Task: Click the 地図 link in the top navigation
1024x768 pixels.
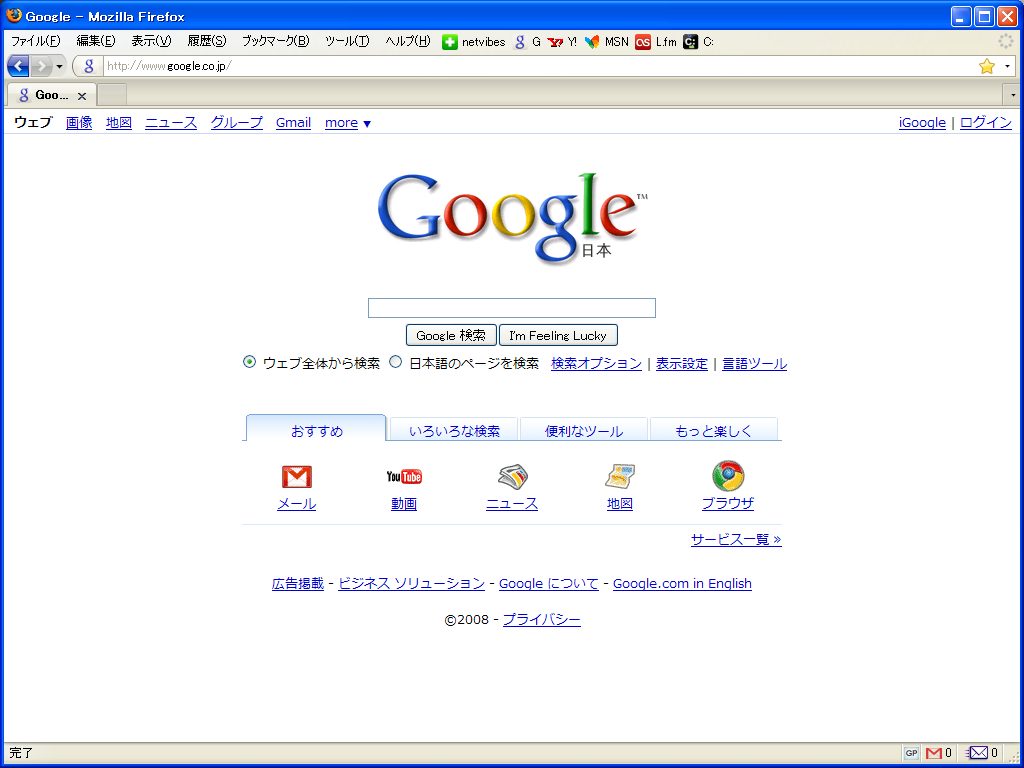Action: point(119,123)
